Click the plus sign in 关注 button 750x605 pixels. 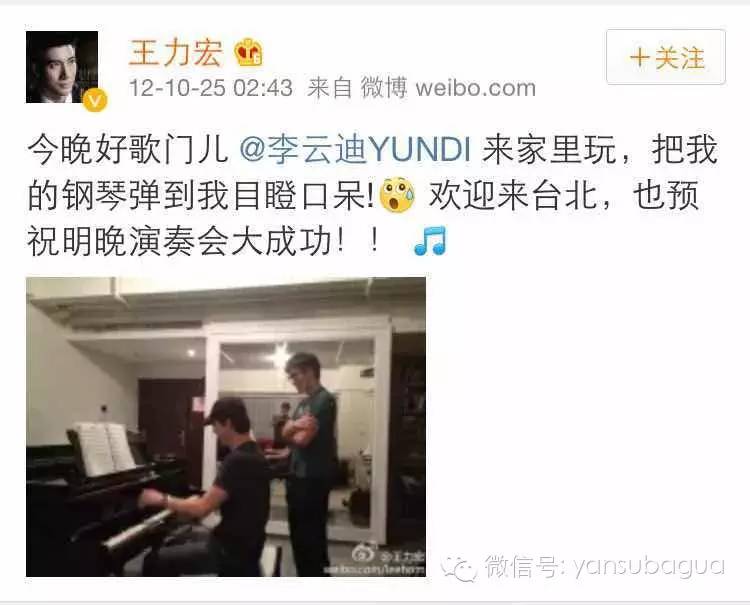[640, 57]
